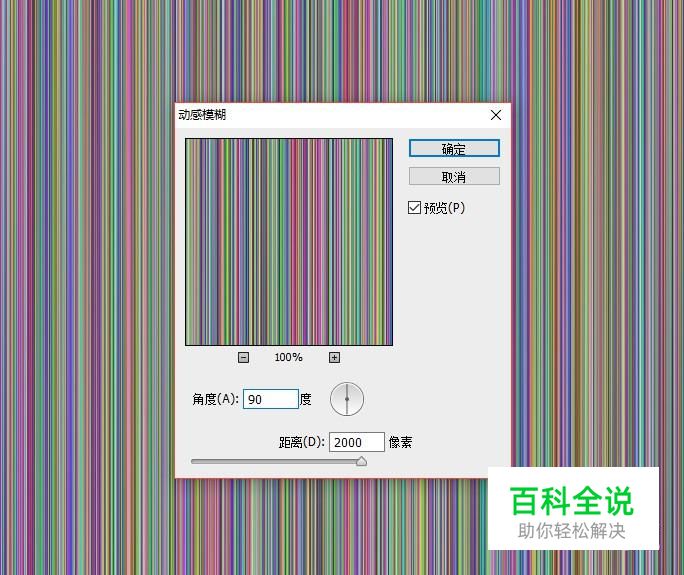Toggle the 预览(P) checkbox
The width and height of the screenshot is (684, 575).
(x=414, y=208)
